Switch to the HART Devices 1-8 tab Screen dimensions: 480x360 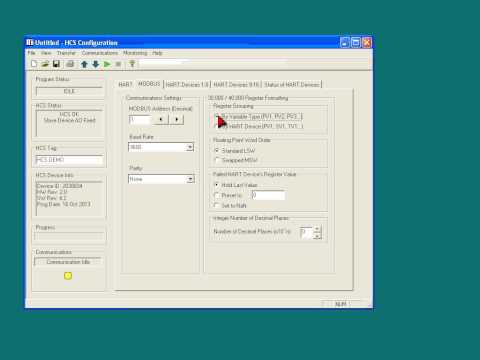187,85
